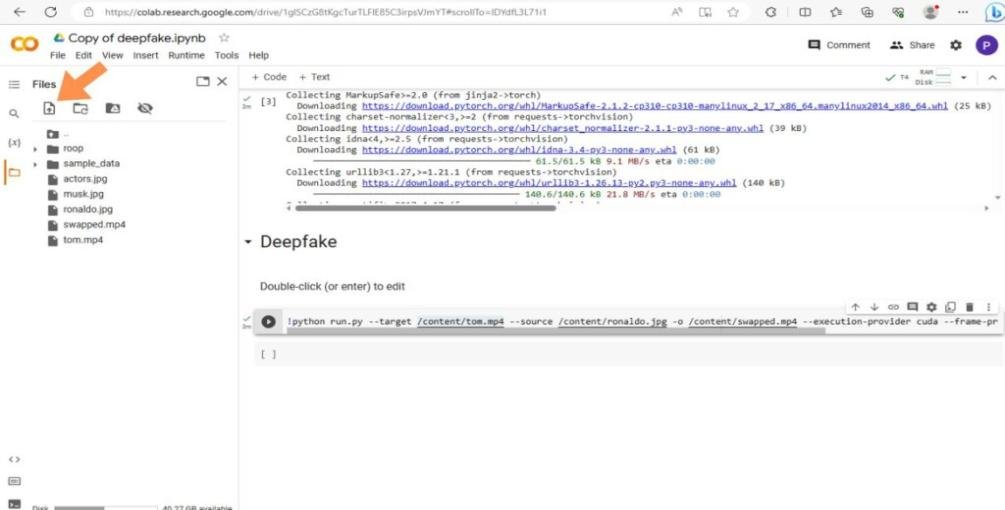Viewport: 1005px width, 510px height.
Task: Expand the roop folder
Action: [x=36, y=149]
